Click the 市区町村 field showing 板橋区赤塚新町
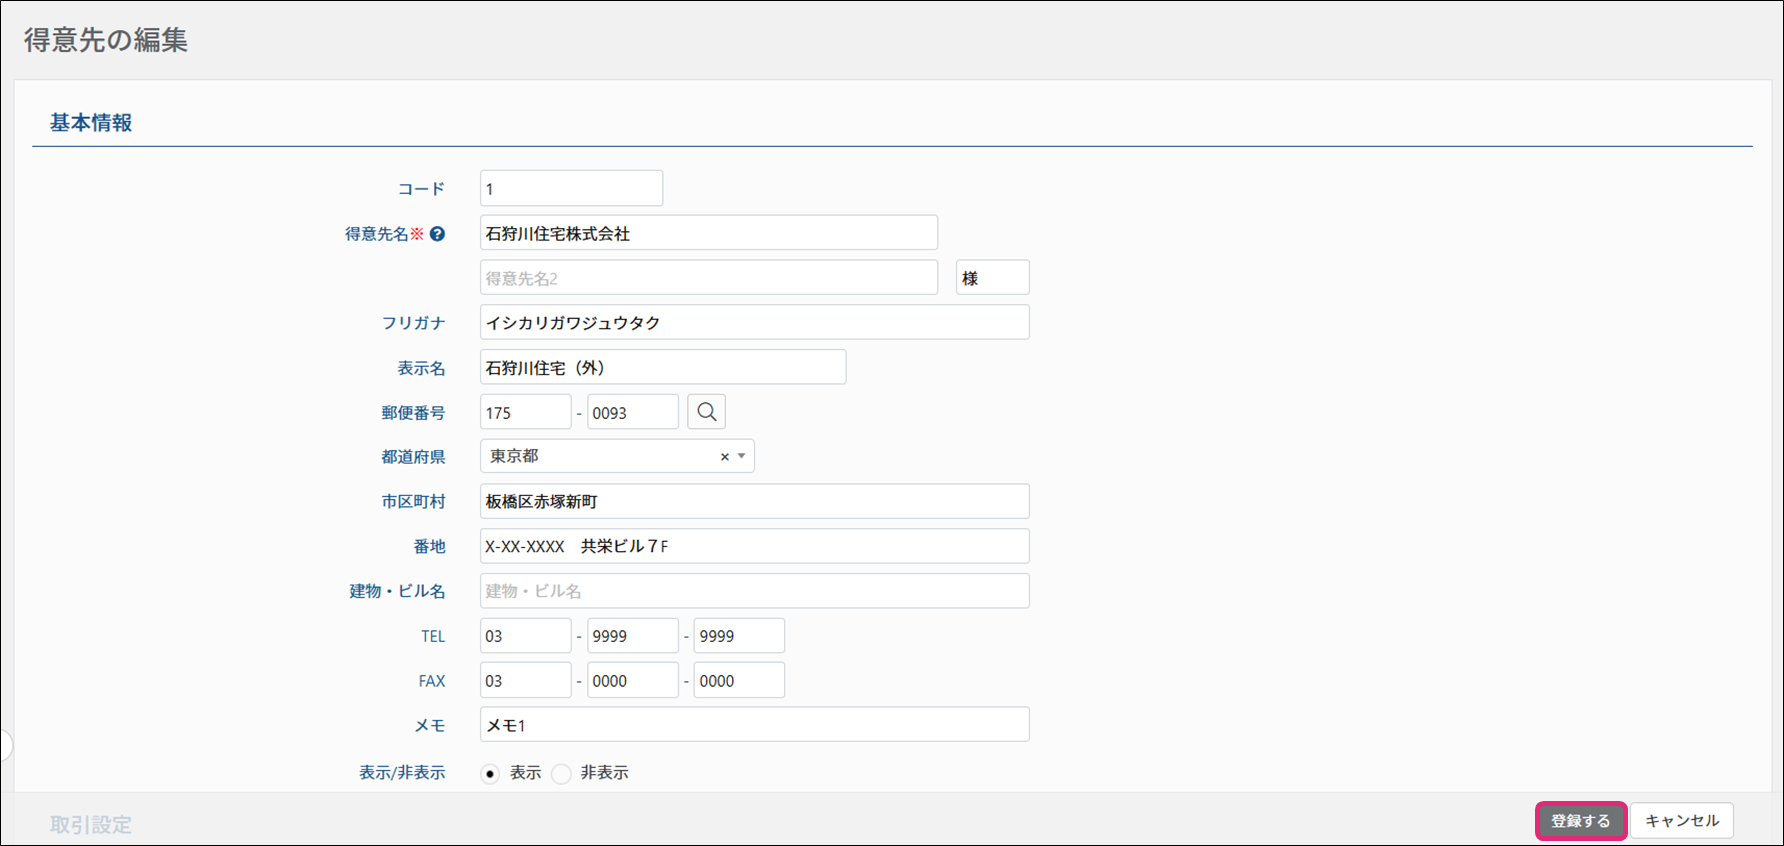The height and width of the screenshot is (846, 1784). [754, 502]
